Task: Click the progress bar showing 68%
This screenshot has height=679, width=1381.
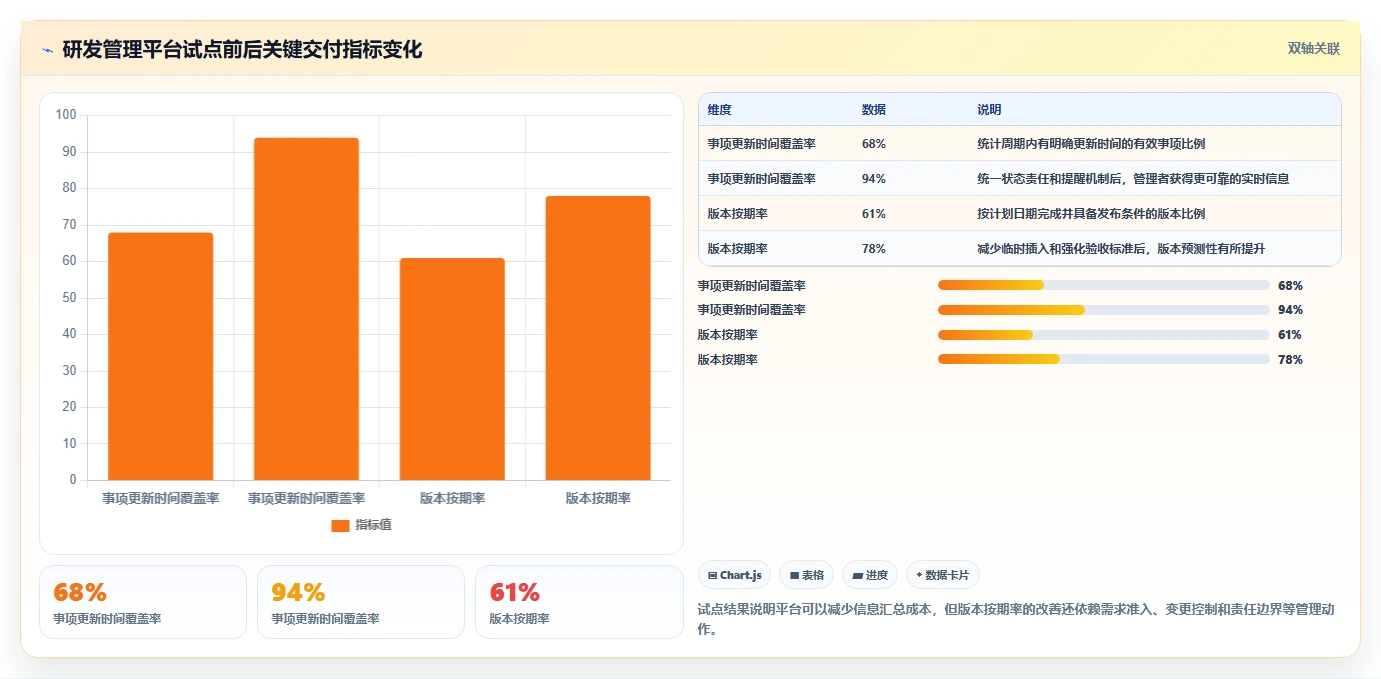Action: (x=1104, y=285)
